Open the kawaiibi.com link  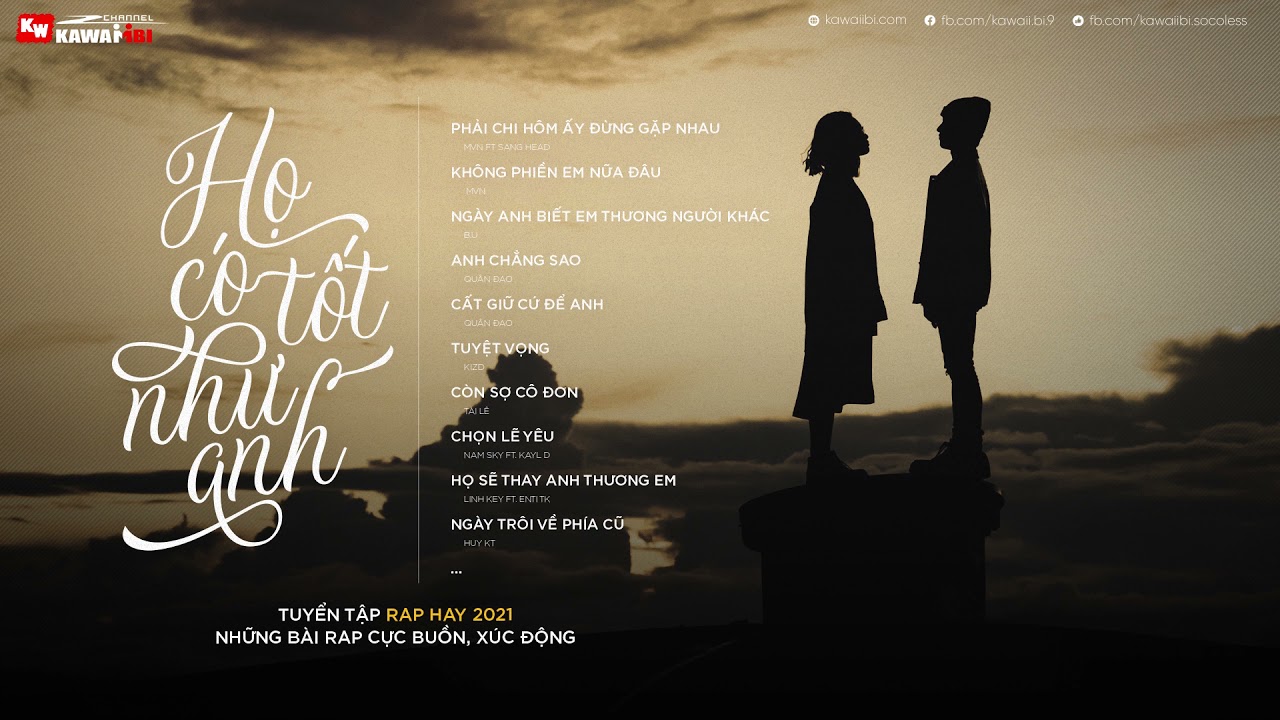865,20
